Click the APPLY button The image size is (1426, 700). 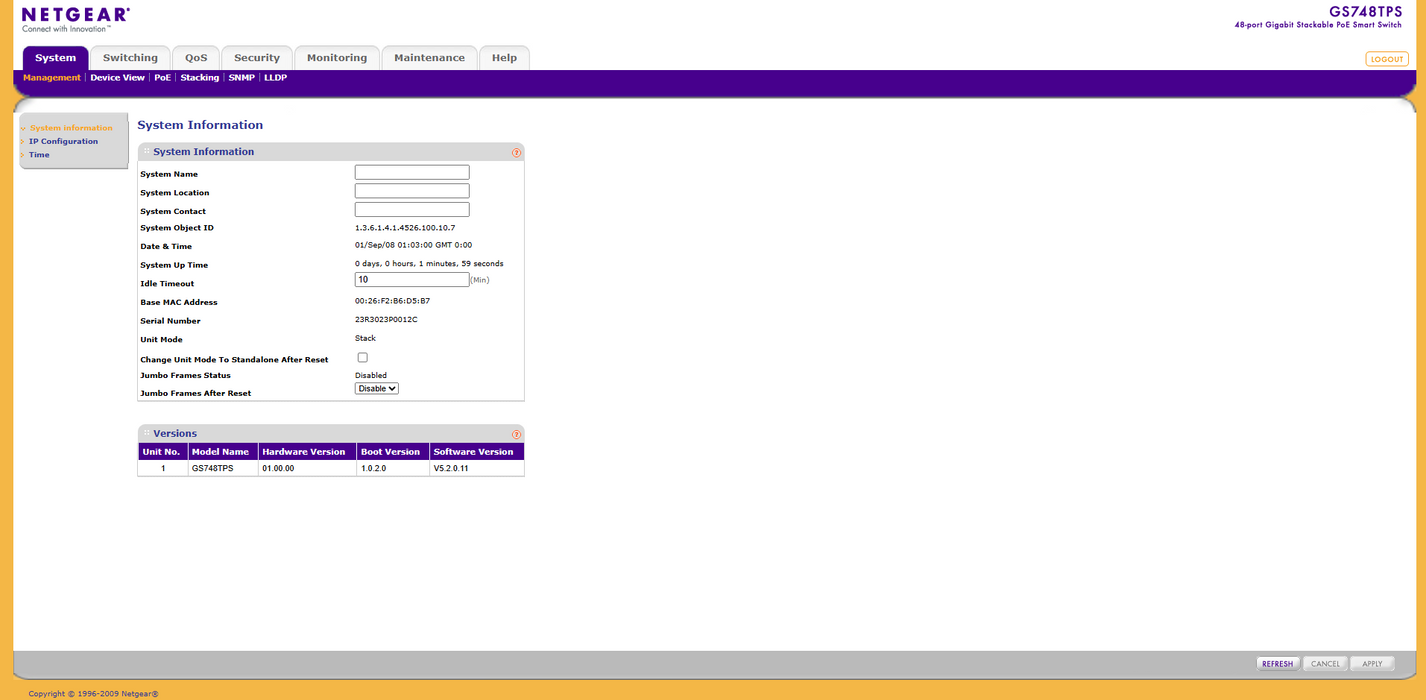[1372, 664]
